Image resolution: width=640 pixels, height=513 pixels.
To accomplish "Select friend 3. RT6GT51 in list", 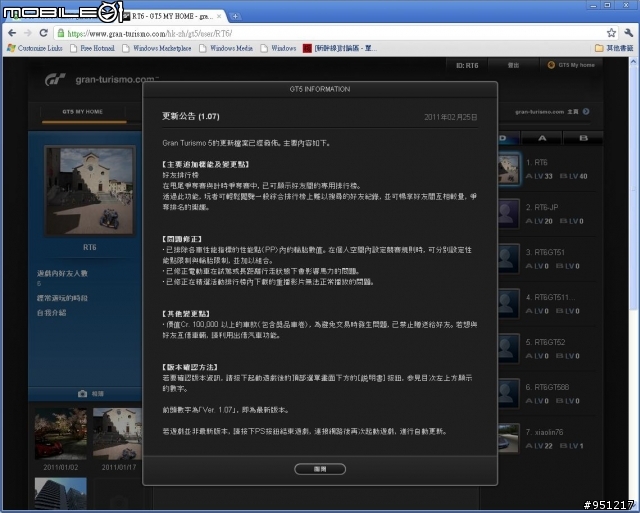I will point(547,259).
